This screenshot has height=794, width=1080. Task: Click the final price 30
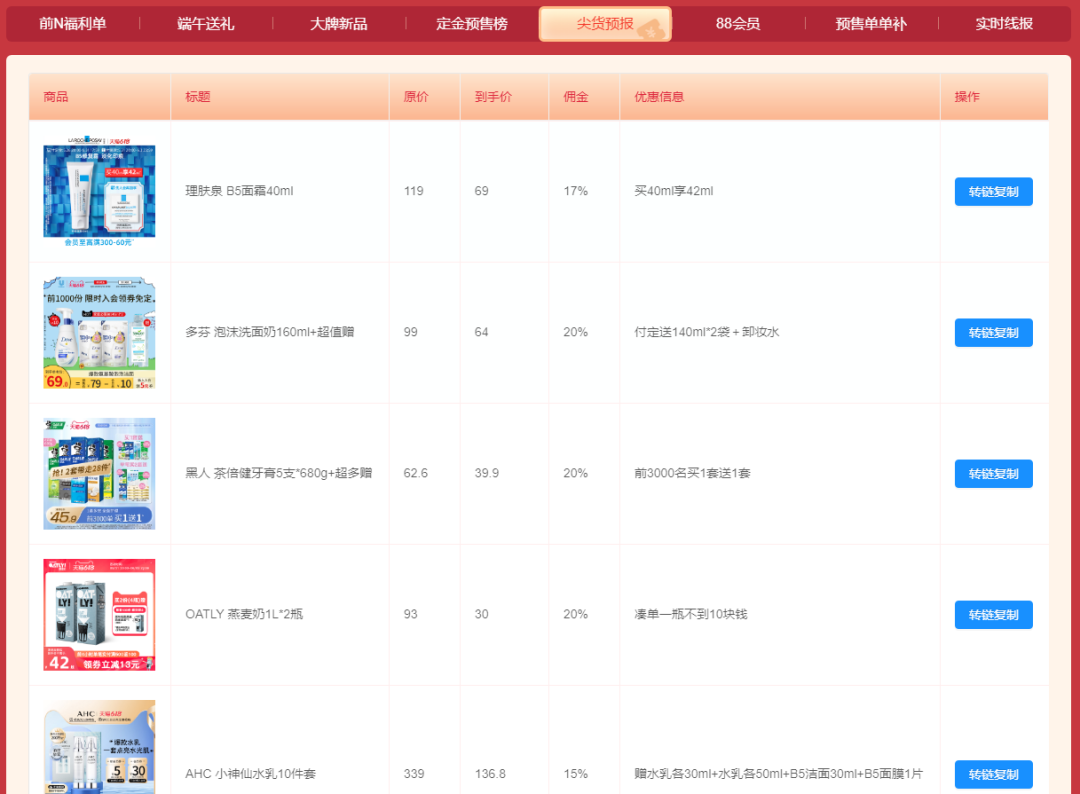(x=481, y=615)
